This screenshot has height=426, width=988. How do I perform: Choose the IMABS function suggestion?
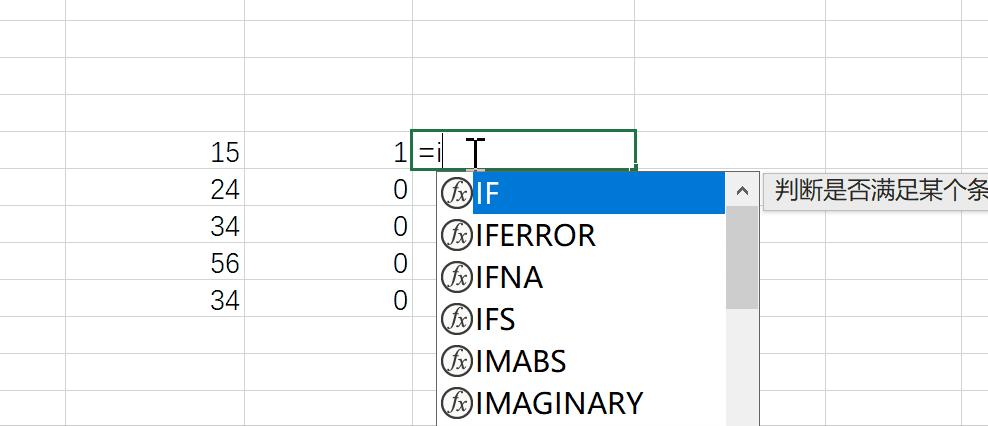[x=522, y=361]
